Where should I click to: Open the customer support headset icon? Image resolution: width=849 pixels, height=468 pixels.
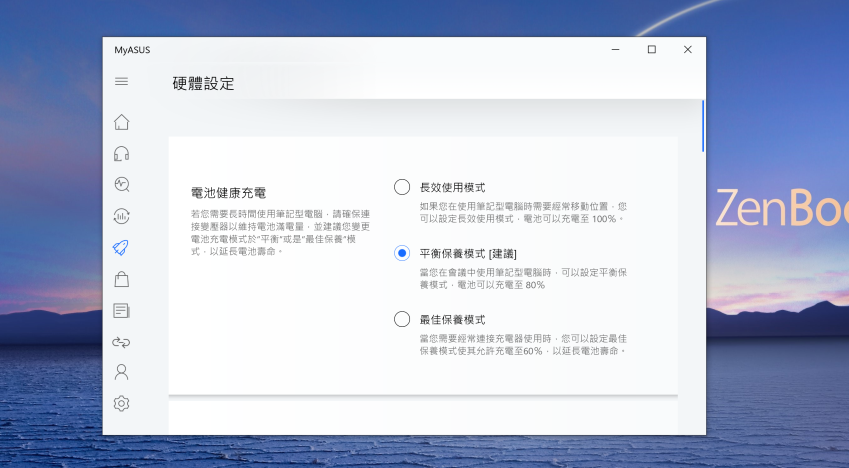click(x=121, y=154)
